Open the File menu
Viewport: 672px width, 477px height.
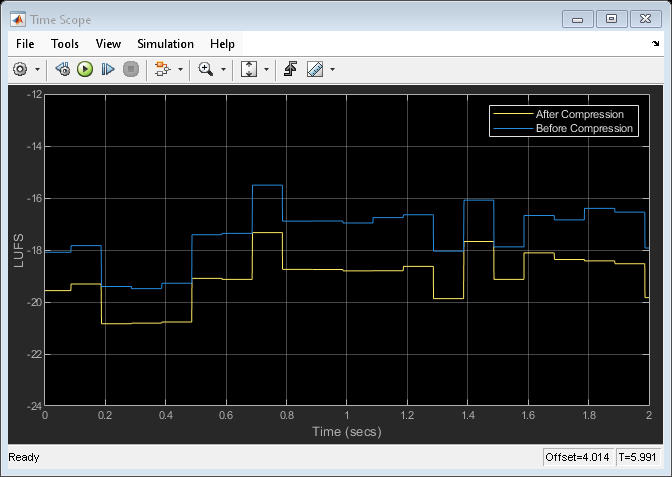[x=25, y=44]
